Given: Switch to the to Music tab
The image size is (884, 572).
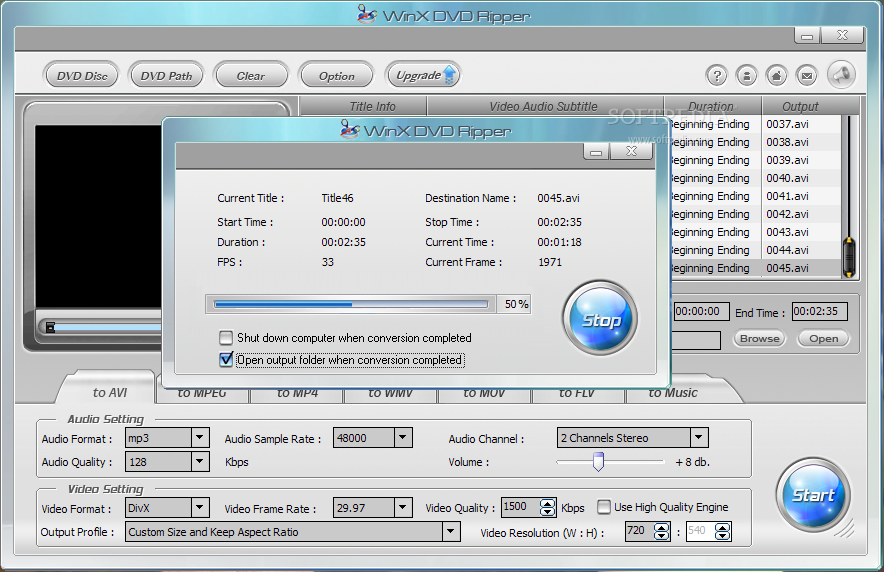Looking at the screenshot, I should tap(673, 394).
